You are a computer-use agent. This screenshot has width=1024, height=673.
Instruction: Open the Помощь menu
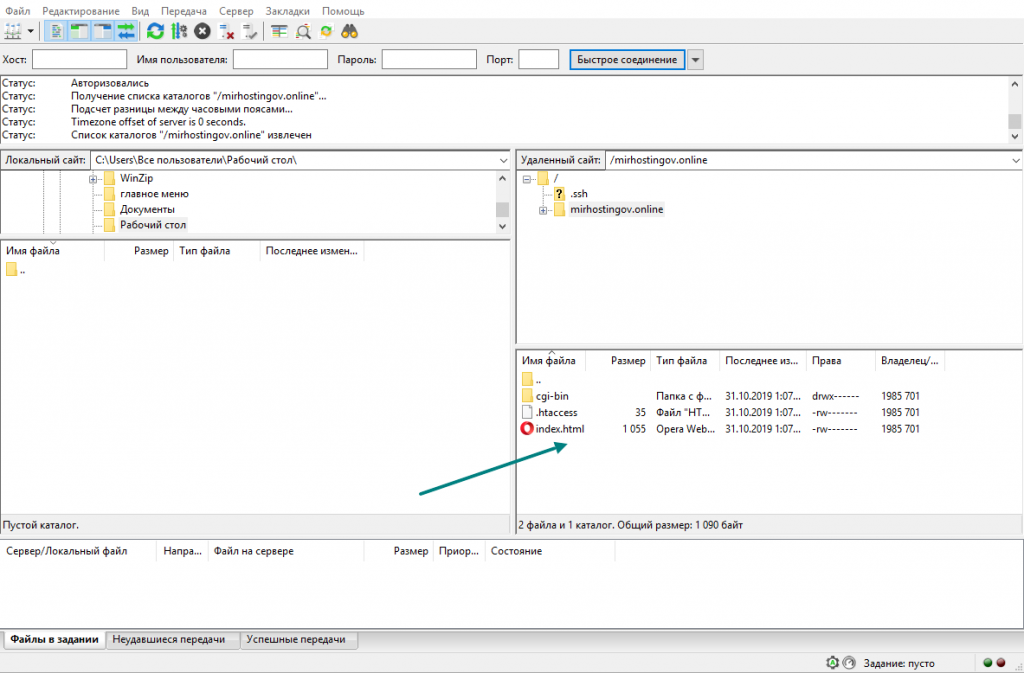(343, 10)
